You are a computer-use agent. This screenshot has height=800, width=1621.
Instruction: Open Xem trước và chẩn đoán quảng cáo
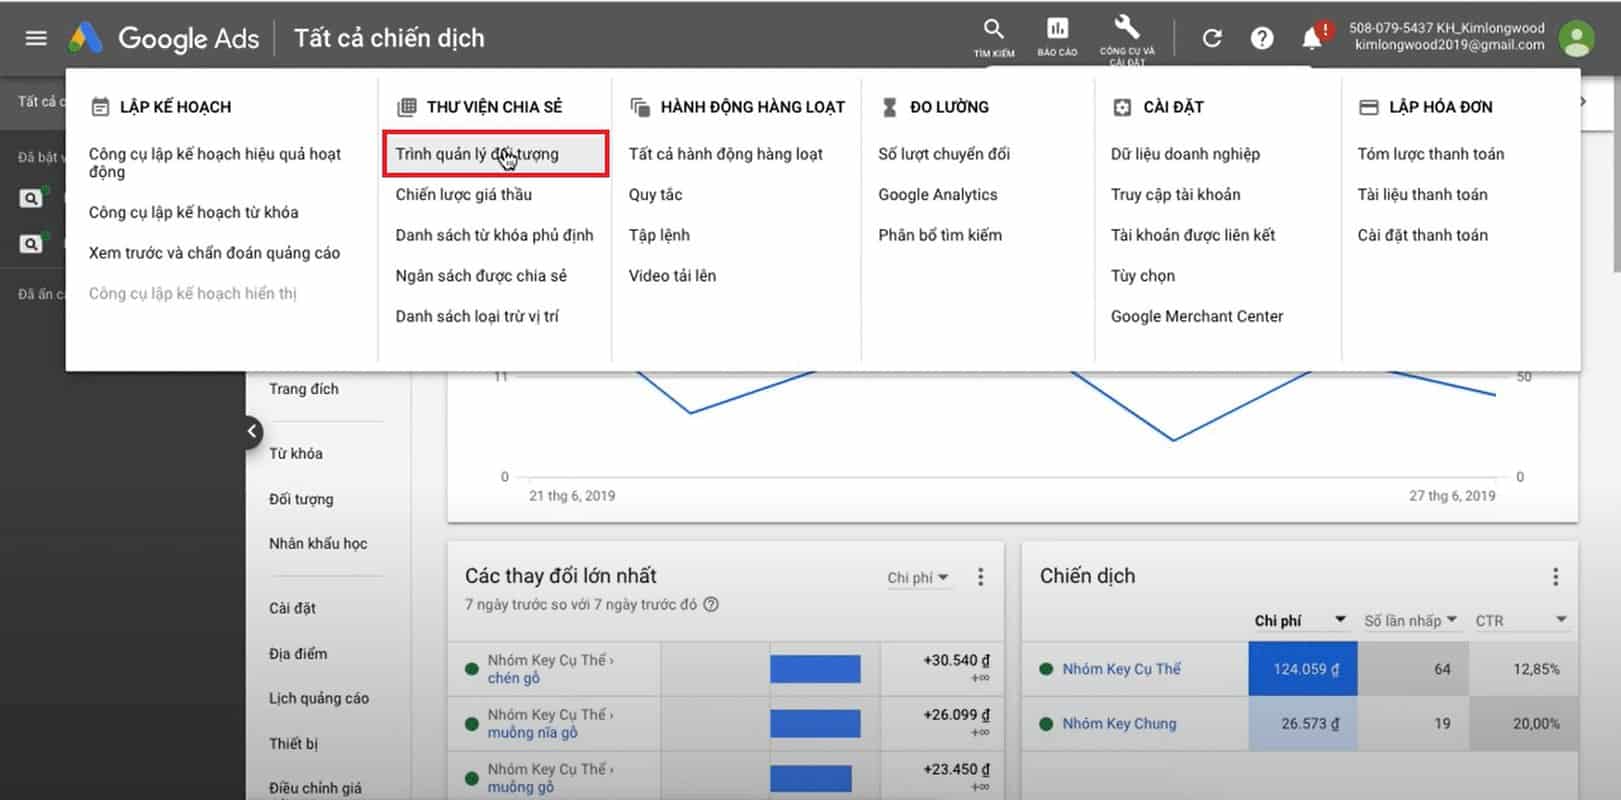click(214, 253)
